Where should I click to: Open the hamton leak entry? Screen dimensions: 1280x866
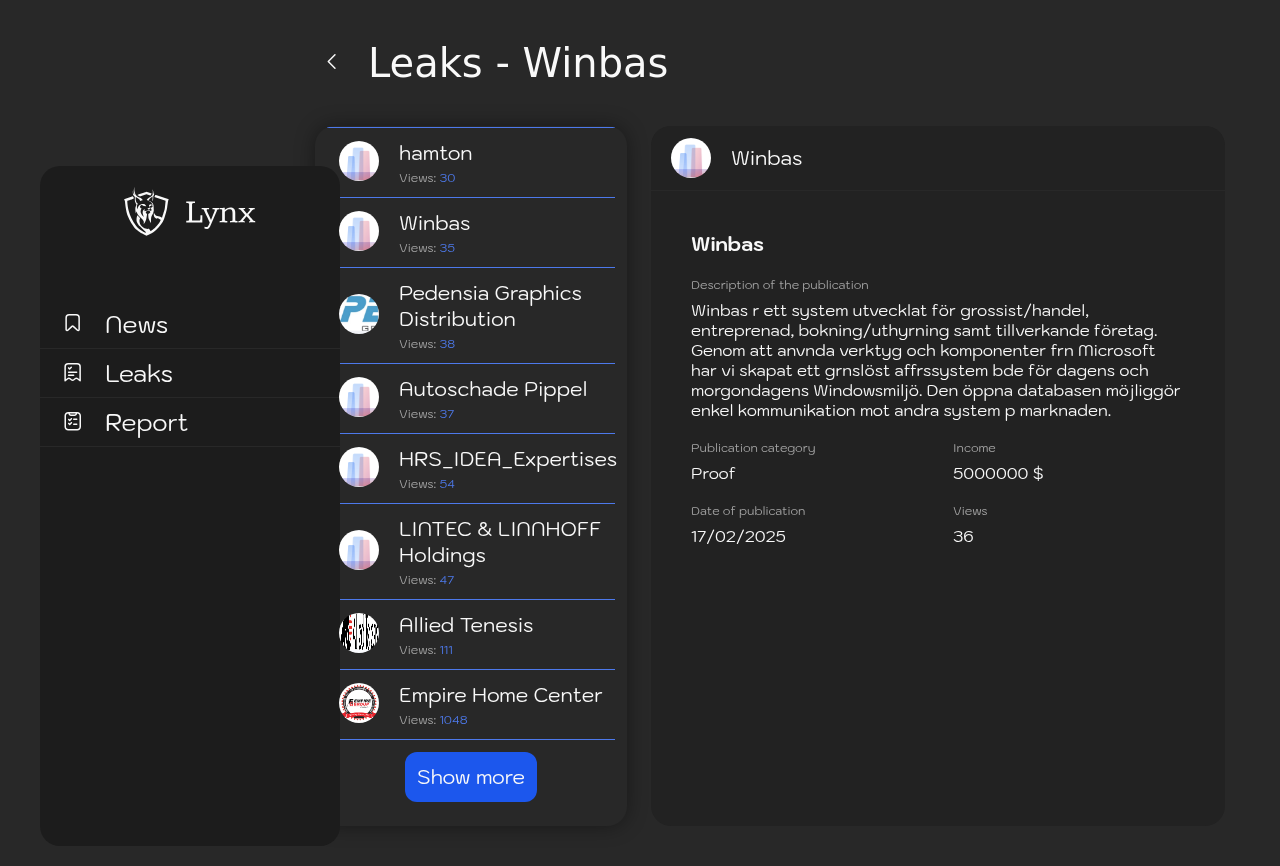pos(471,163)
